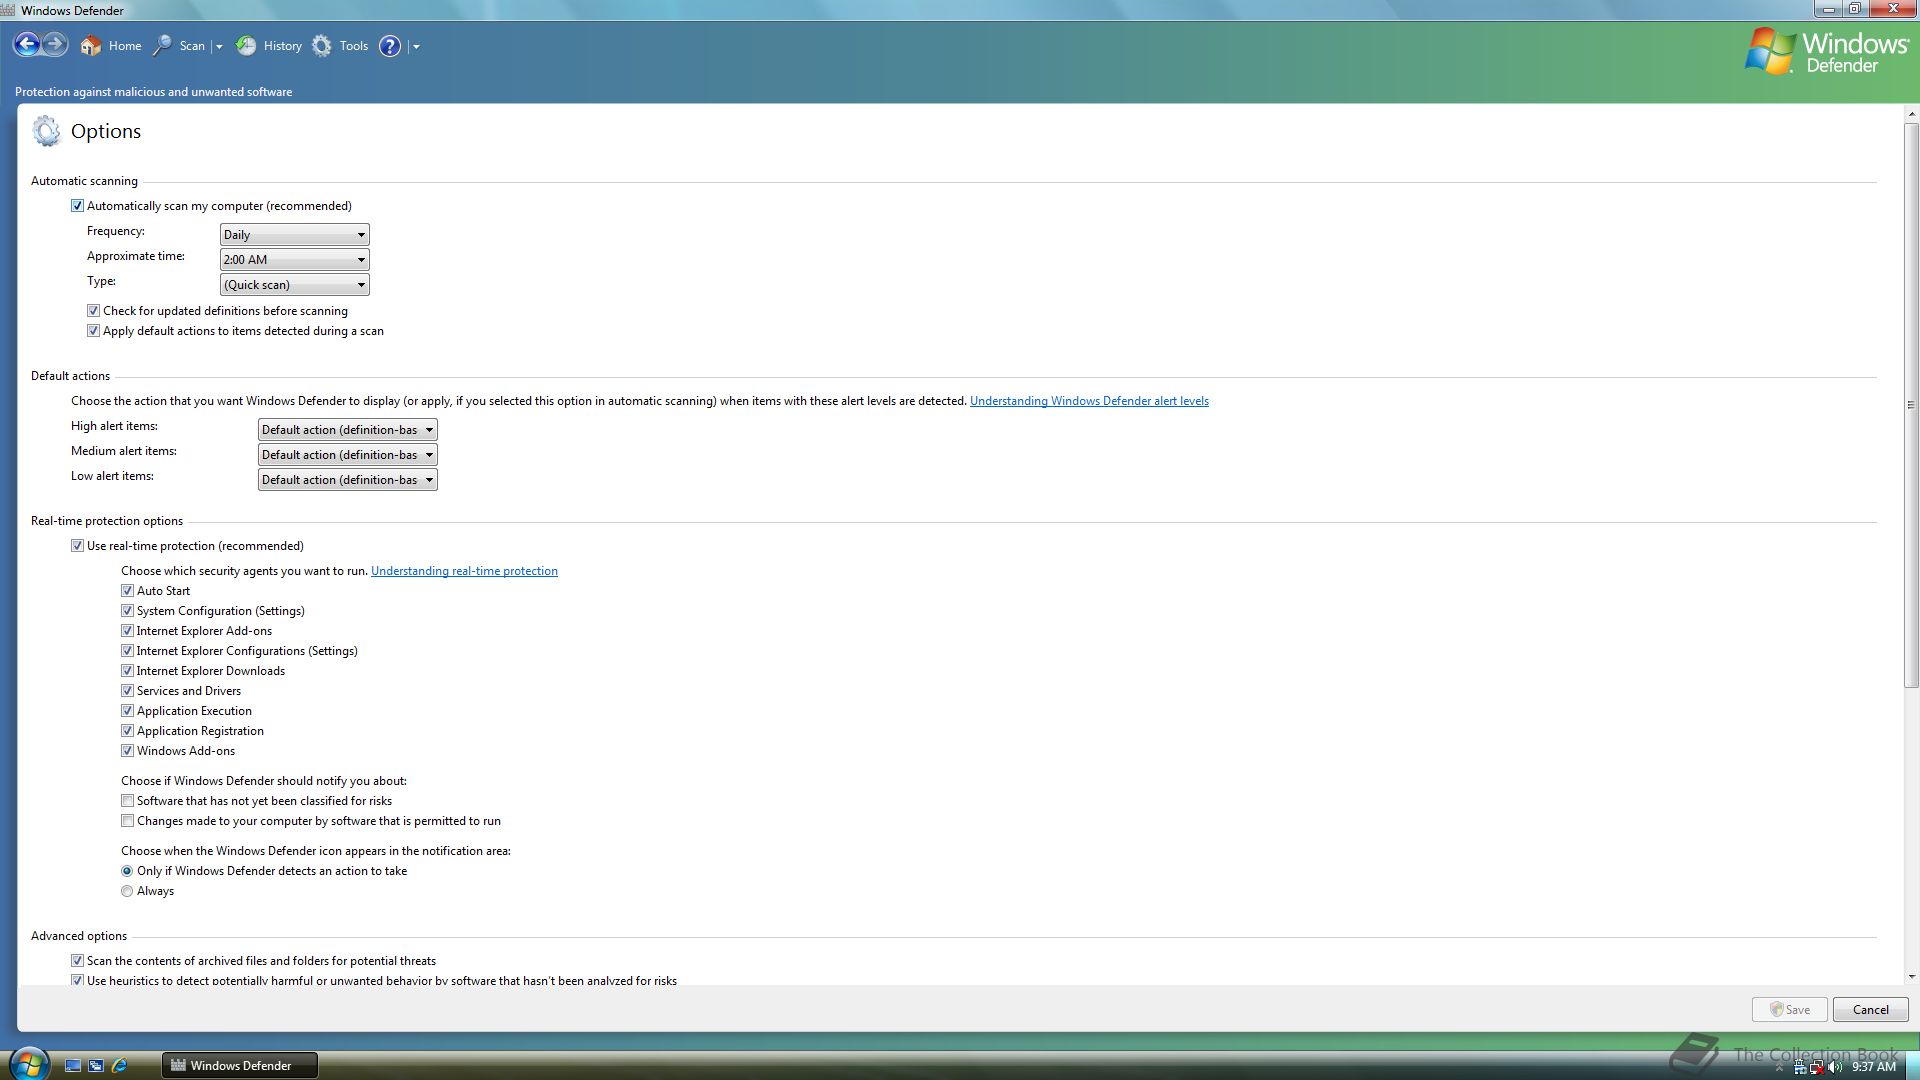Image resolution: width=1920 pixels, height=1080 pixels.
Task: Uncheck the Auto Start agent
Action: point(127,591)
